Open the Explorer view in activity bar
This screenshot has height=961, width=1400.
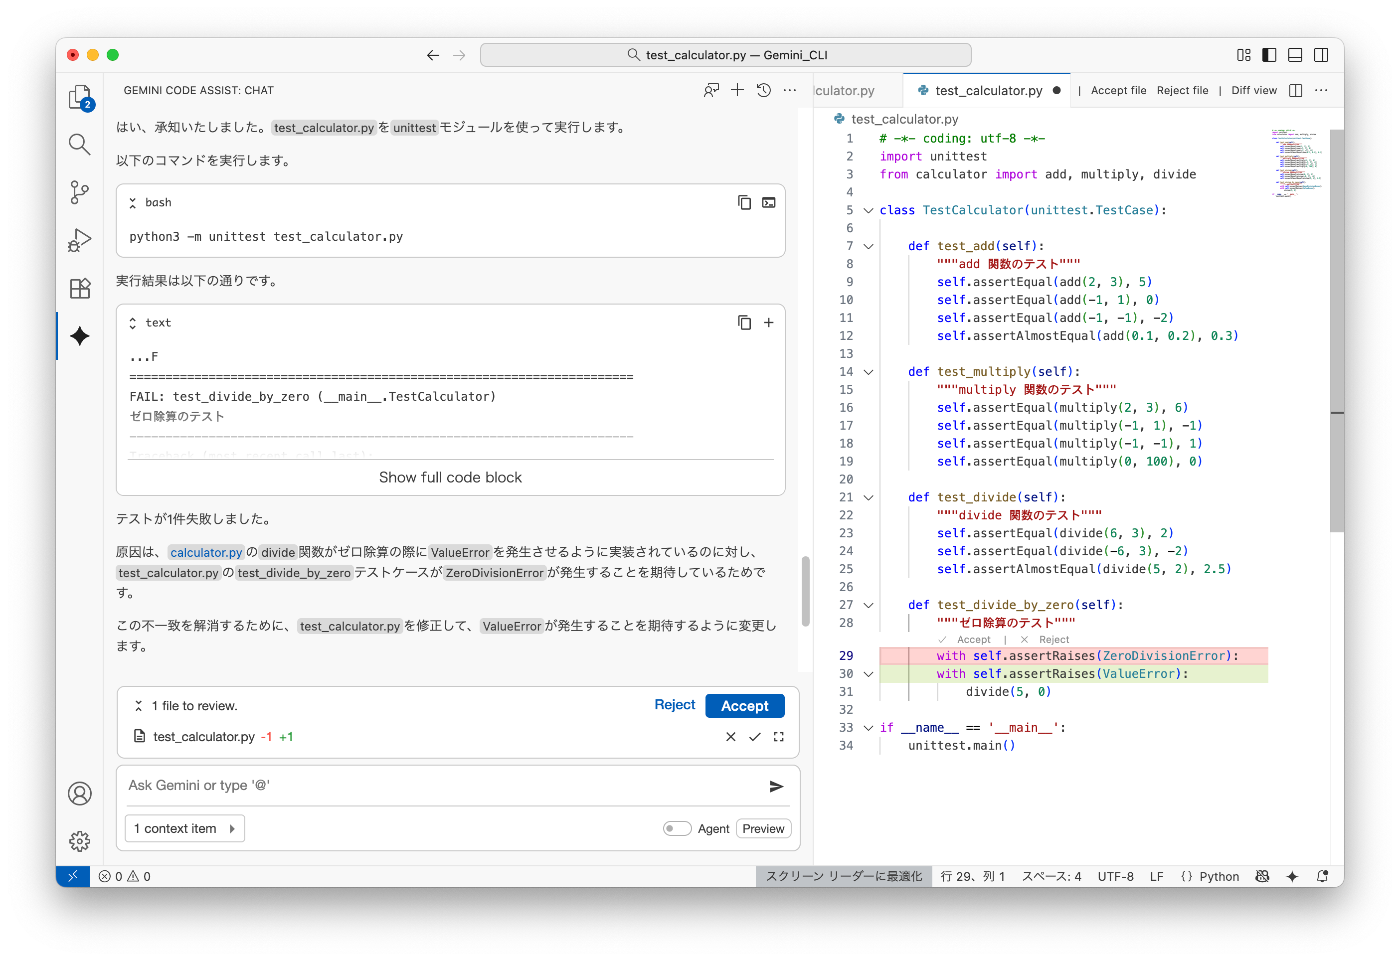(80, 97)
